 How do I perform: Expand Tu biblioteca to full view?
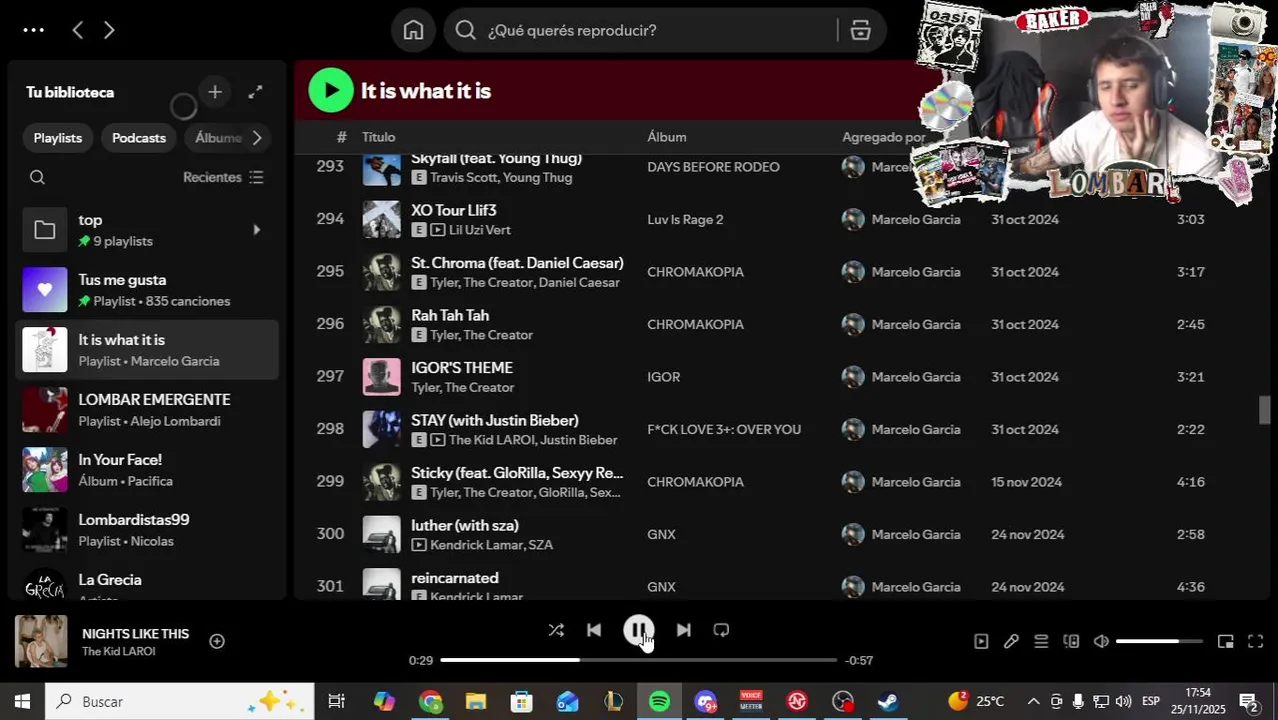point(255,92)
